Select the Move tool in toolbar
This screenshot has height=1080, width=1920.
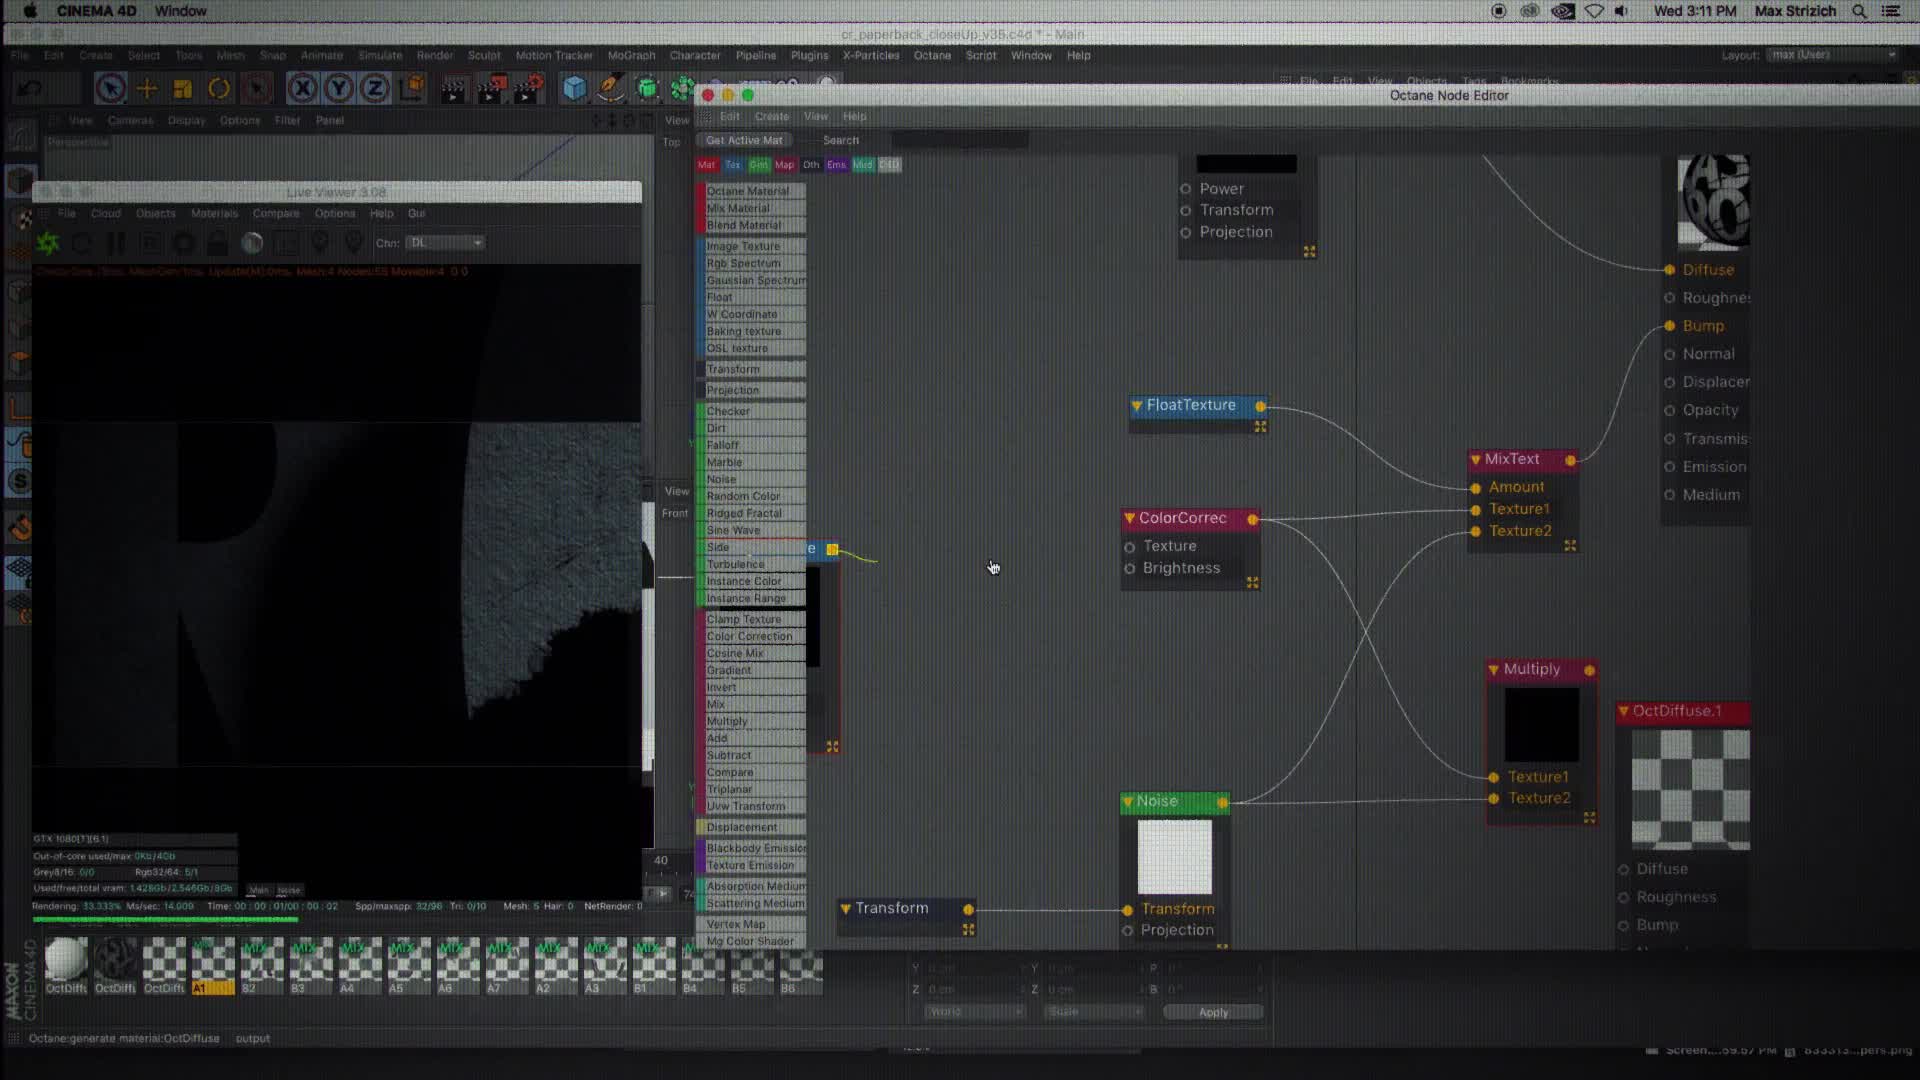[147, 90]
